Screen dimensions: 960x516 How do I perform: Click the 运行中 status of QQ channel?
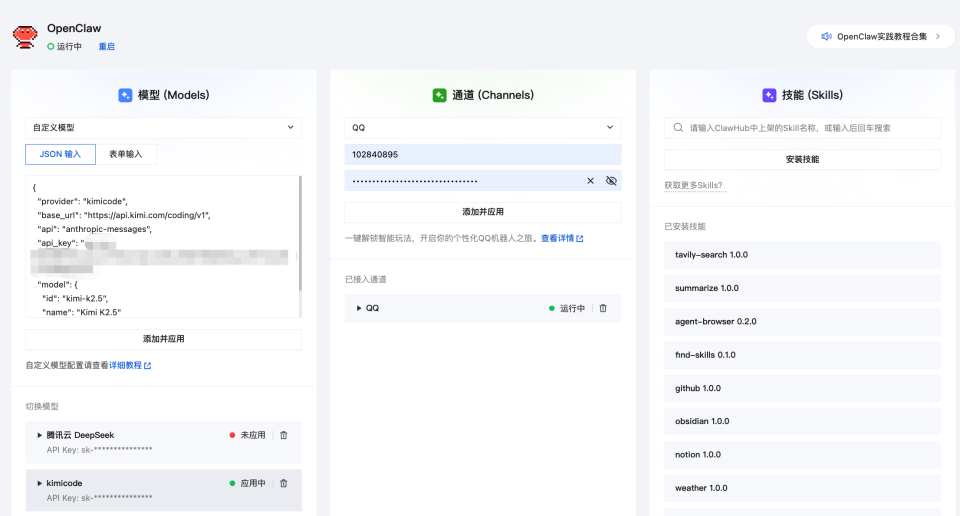[x=567, y=308]
